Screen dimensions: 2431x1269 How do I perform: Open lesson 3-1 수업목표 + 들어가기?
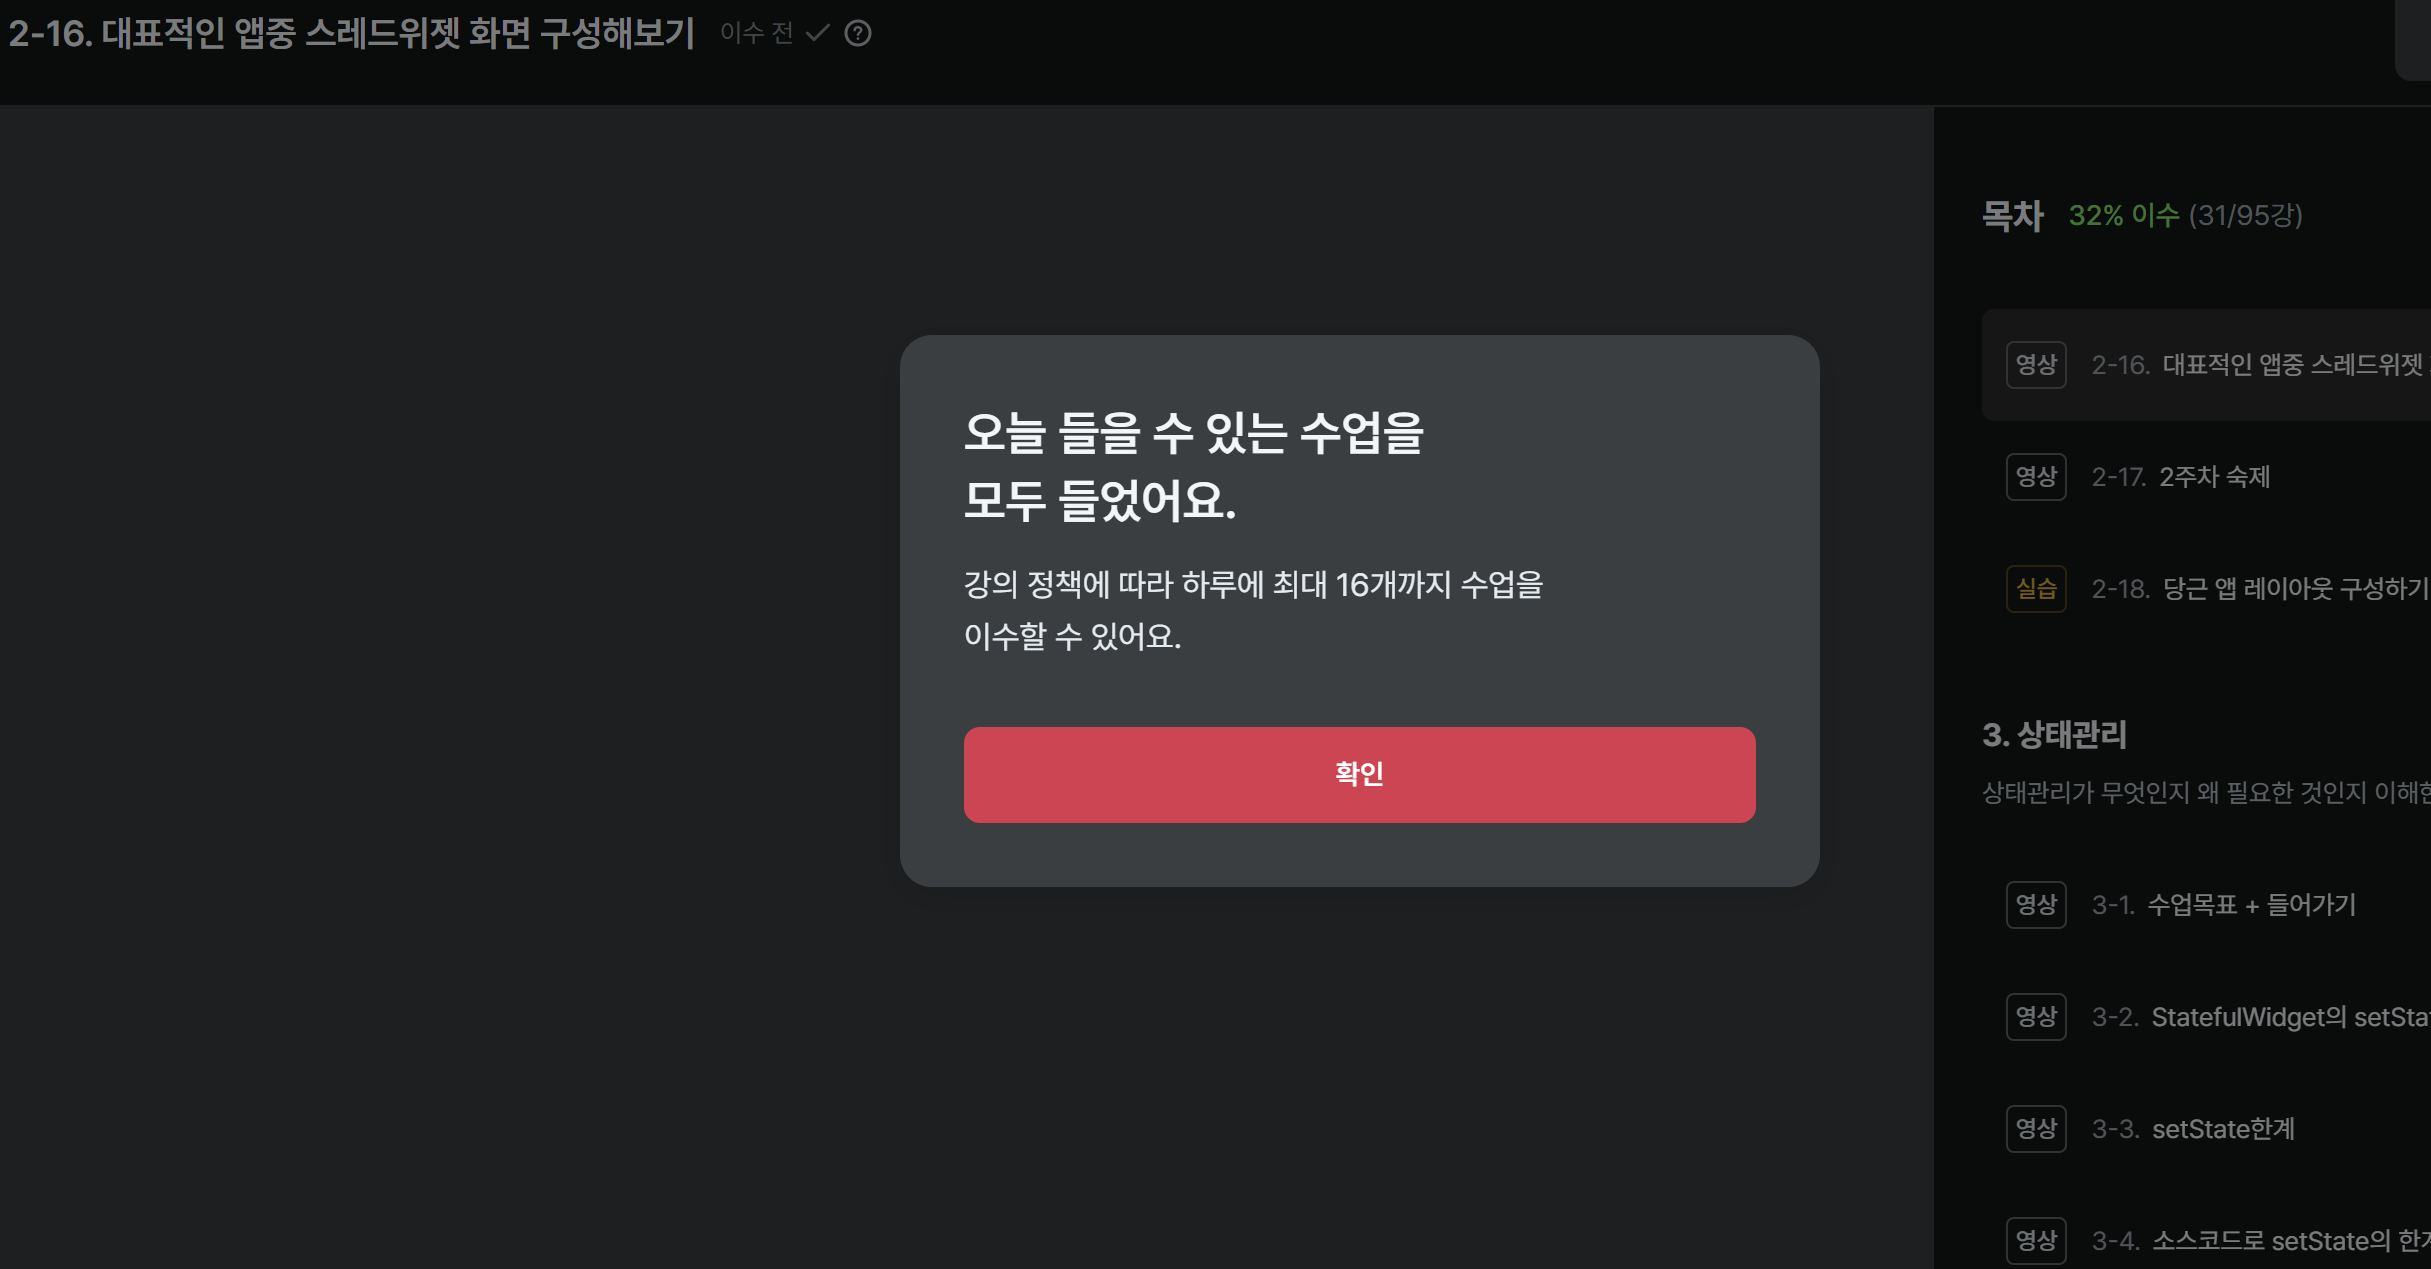2206,905
